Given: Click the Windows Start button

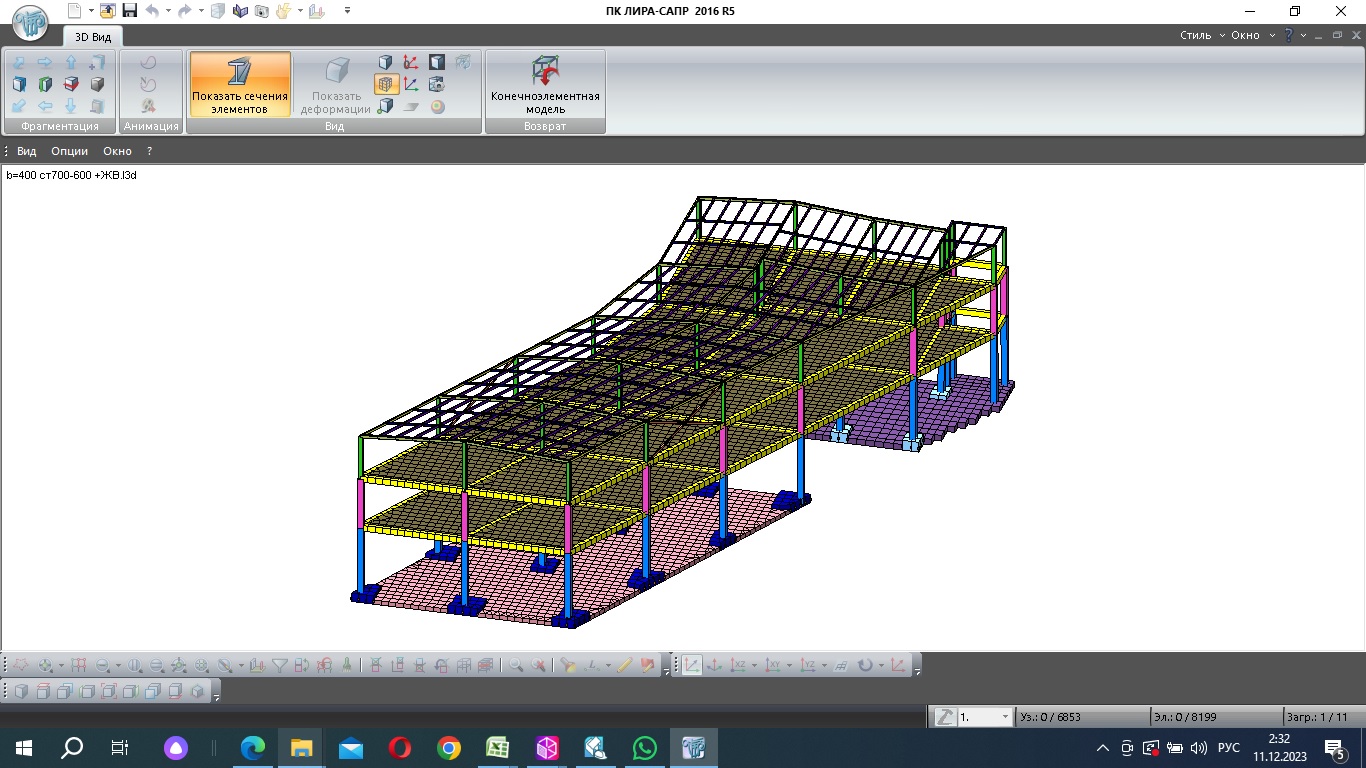Looking at the screenshot, I should [x=24, y=748].
